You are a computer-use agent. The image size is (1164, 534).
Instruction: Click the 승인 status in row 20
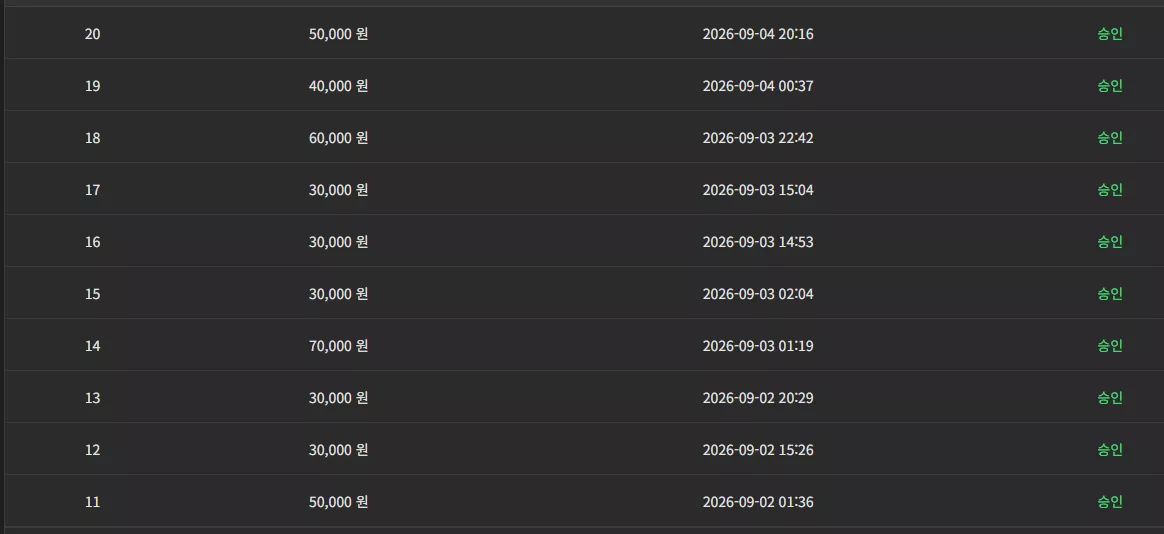[x=1110, y=34]
